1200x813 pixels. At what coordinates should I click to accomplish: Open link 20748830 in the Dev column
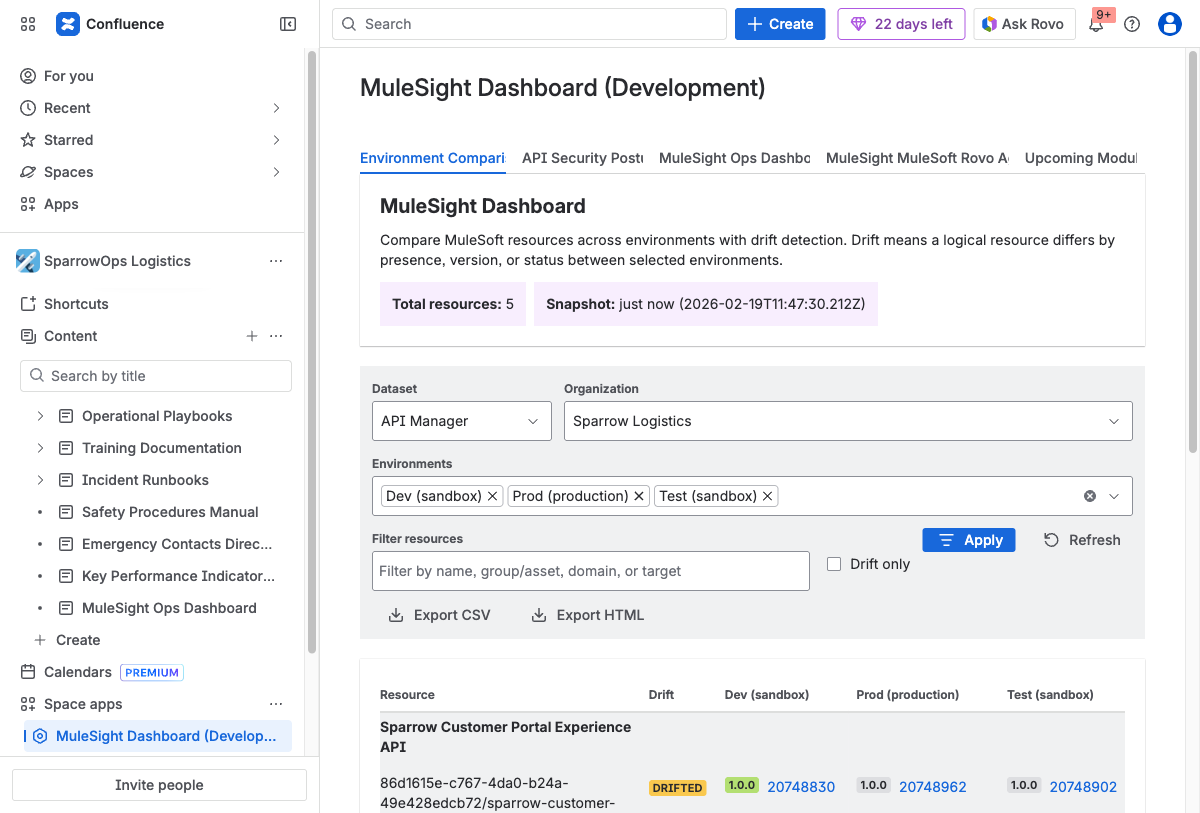coord(800,787)
